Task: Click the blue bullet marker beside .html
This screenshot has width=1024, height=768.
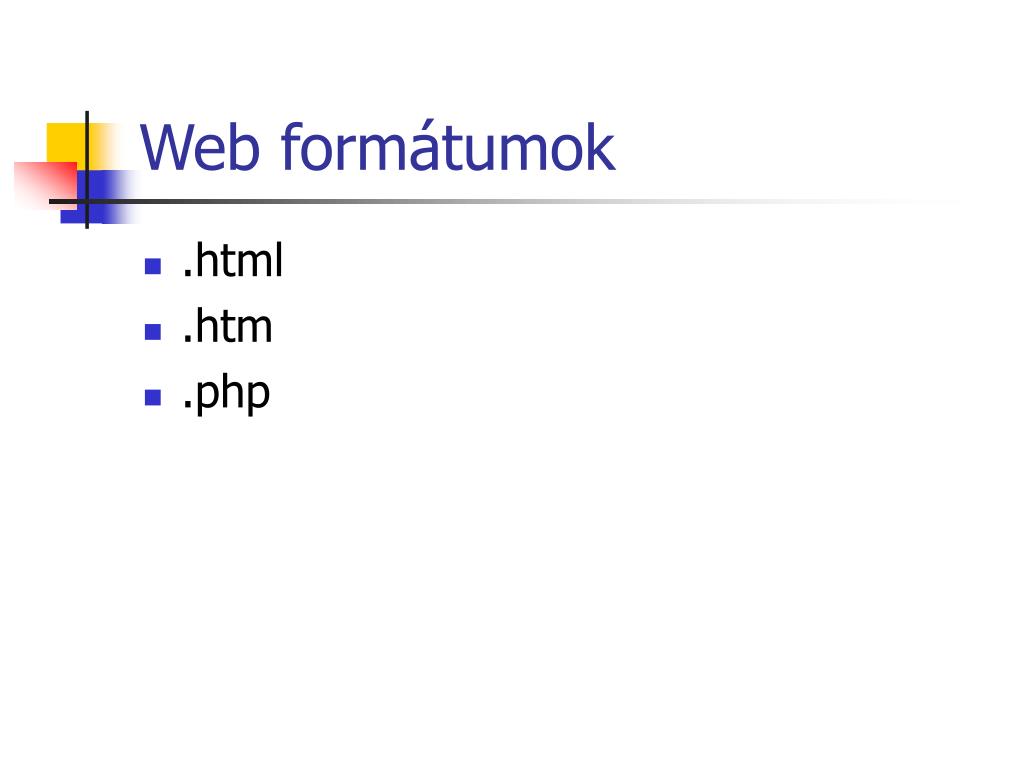Action: pos(153,266)
